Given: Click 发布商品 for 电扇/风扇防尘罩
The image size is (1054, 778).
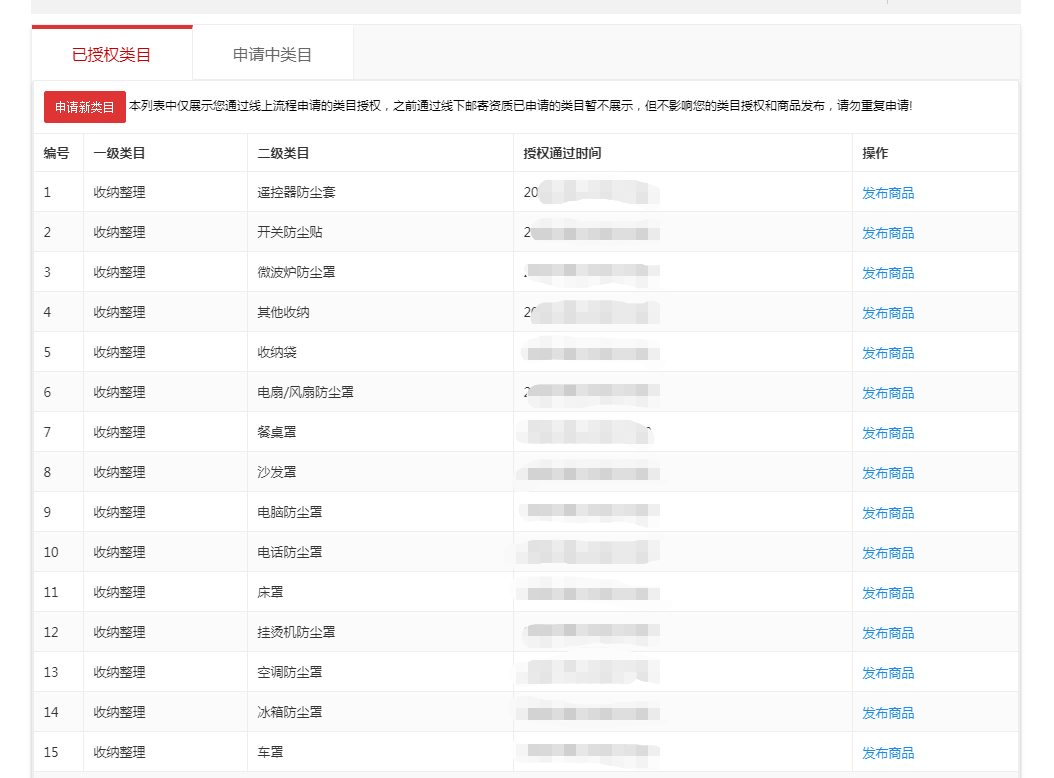Looking at the screenshot, I should coord(888,393).
